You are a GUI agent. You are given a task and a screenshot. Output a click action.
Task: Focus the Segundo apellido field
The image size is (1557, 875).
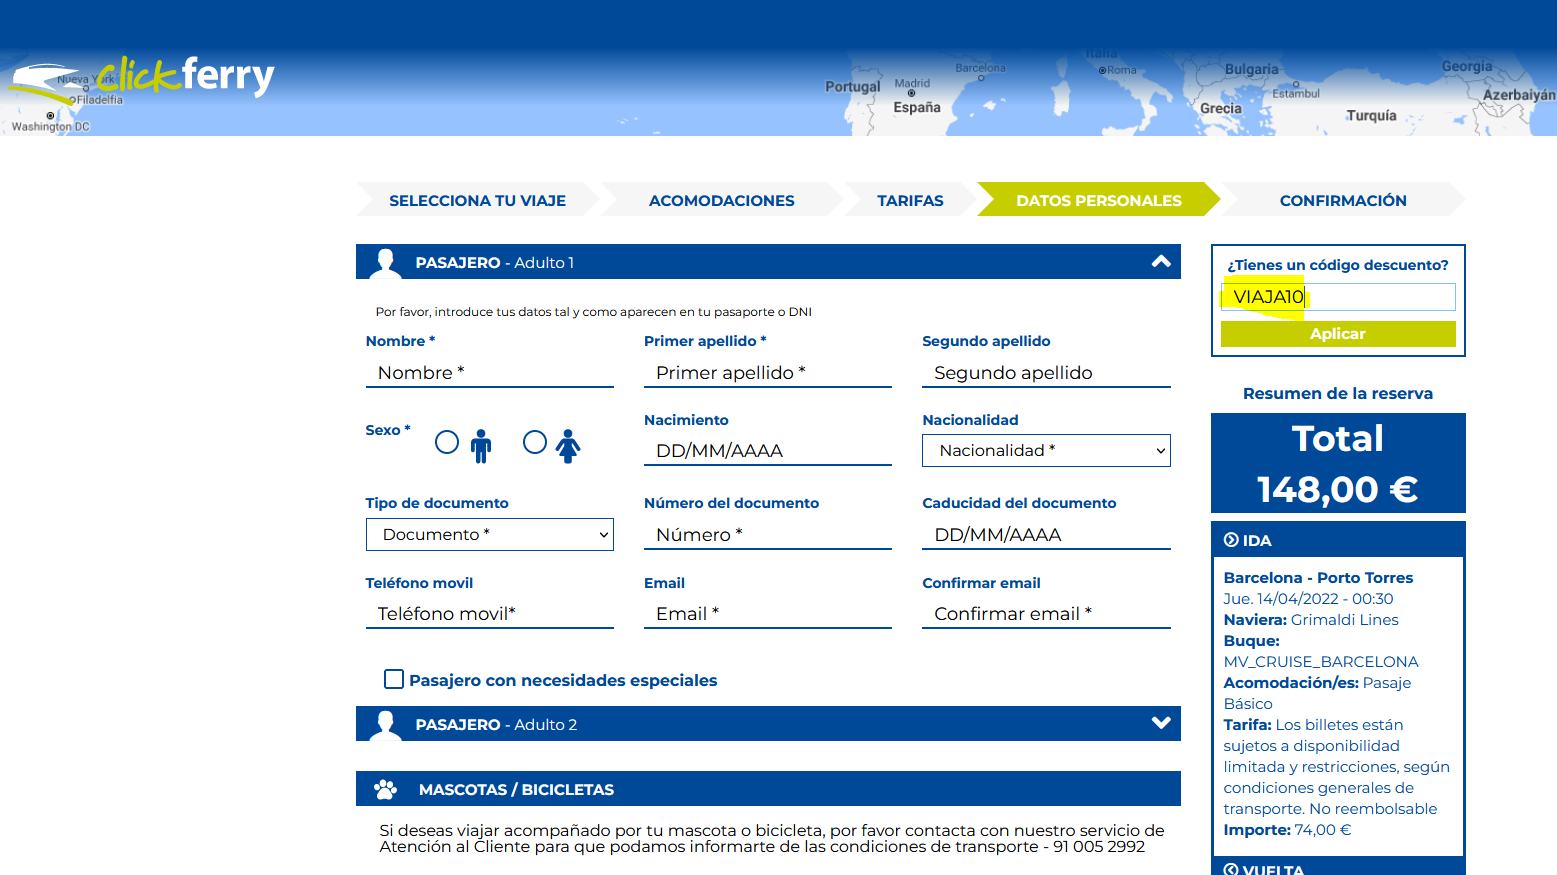tap(1046, 373)
